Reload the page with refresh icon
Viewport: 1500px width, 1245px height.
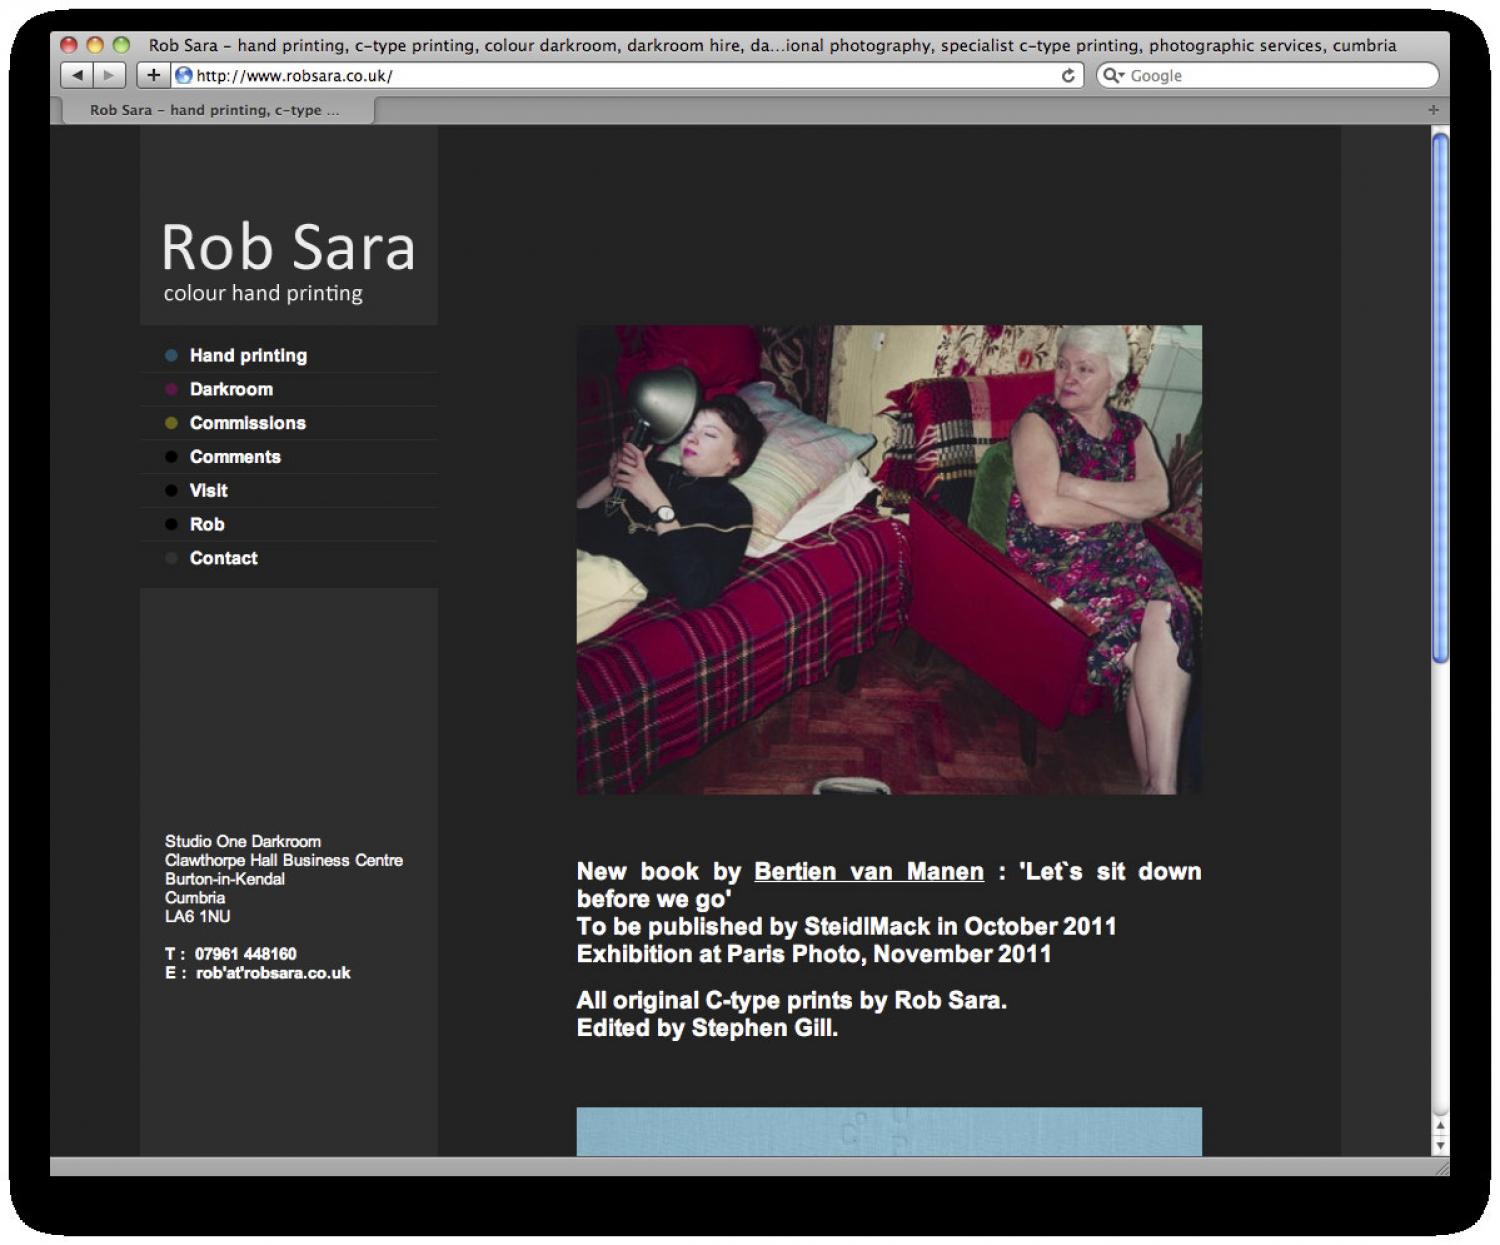[1067, 75]
